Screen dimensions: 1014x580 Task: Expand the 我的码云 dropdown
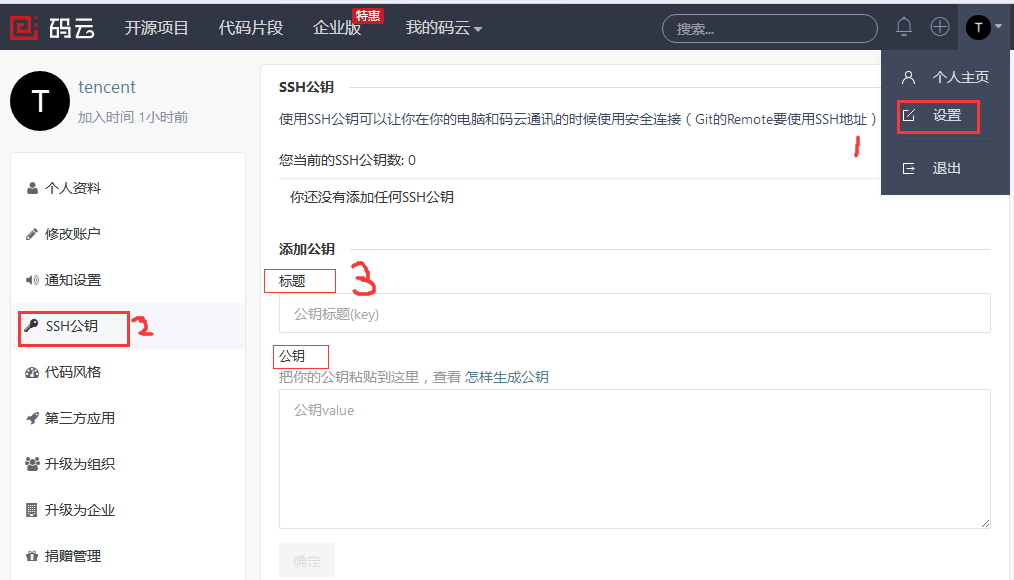444,28
